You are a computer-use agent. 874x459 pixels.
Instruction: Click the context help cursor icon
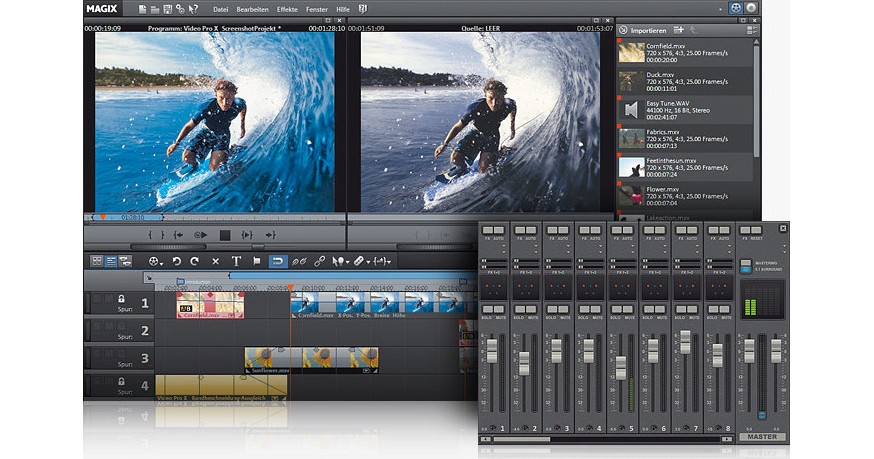coord(193,9)
